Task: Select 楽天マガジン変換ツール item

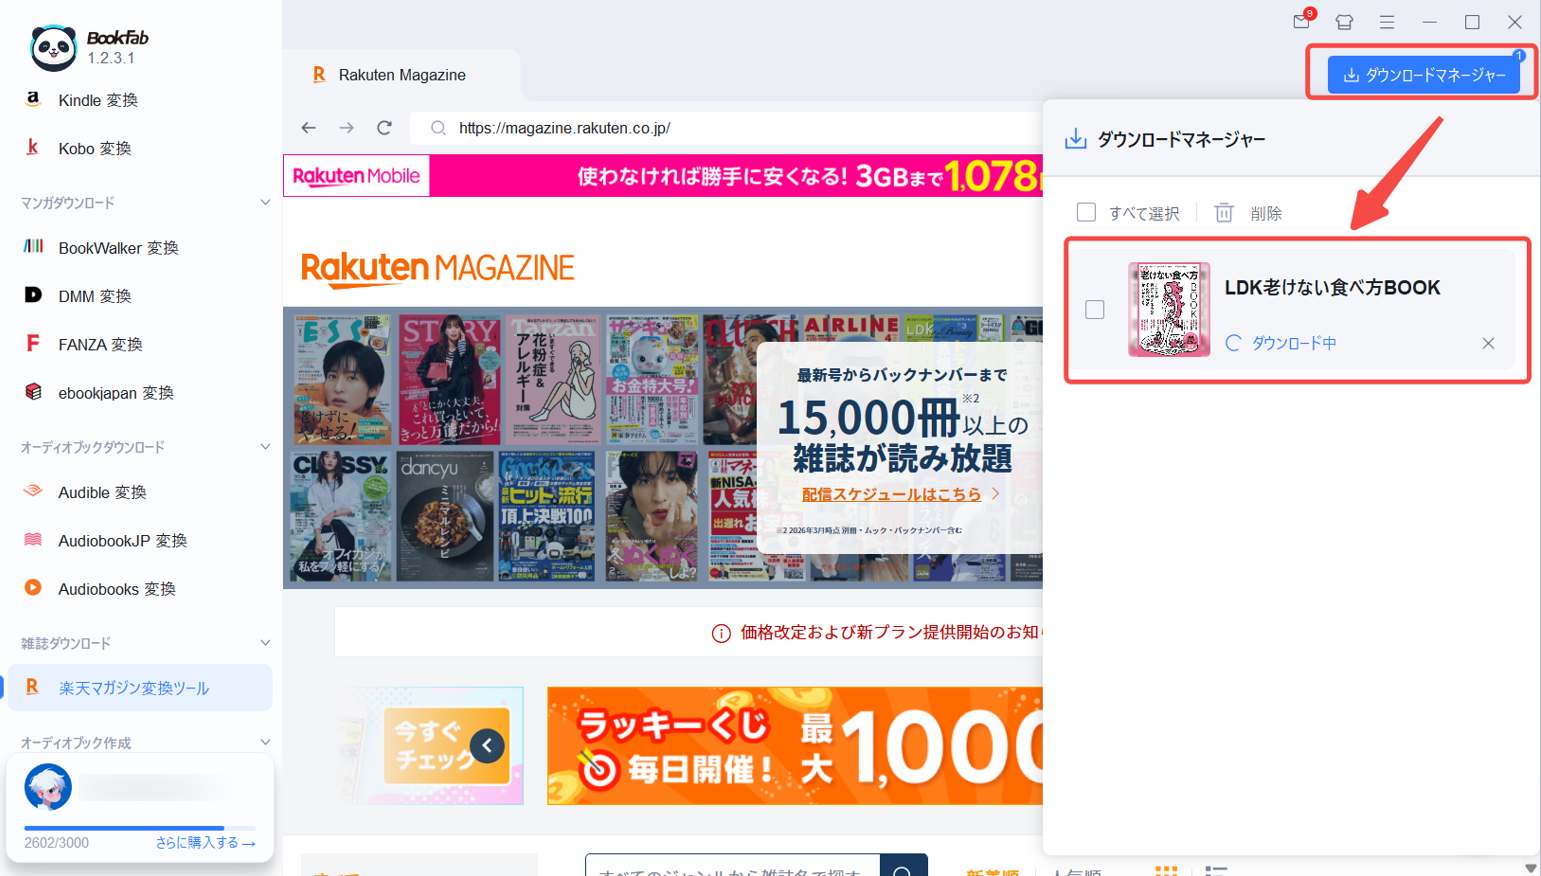Action: 140,688
